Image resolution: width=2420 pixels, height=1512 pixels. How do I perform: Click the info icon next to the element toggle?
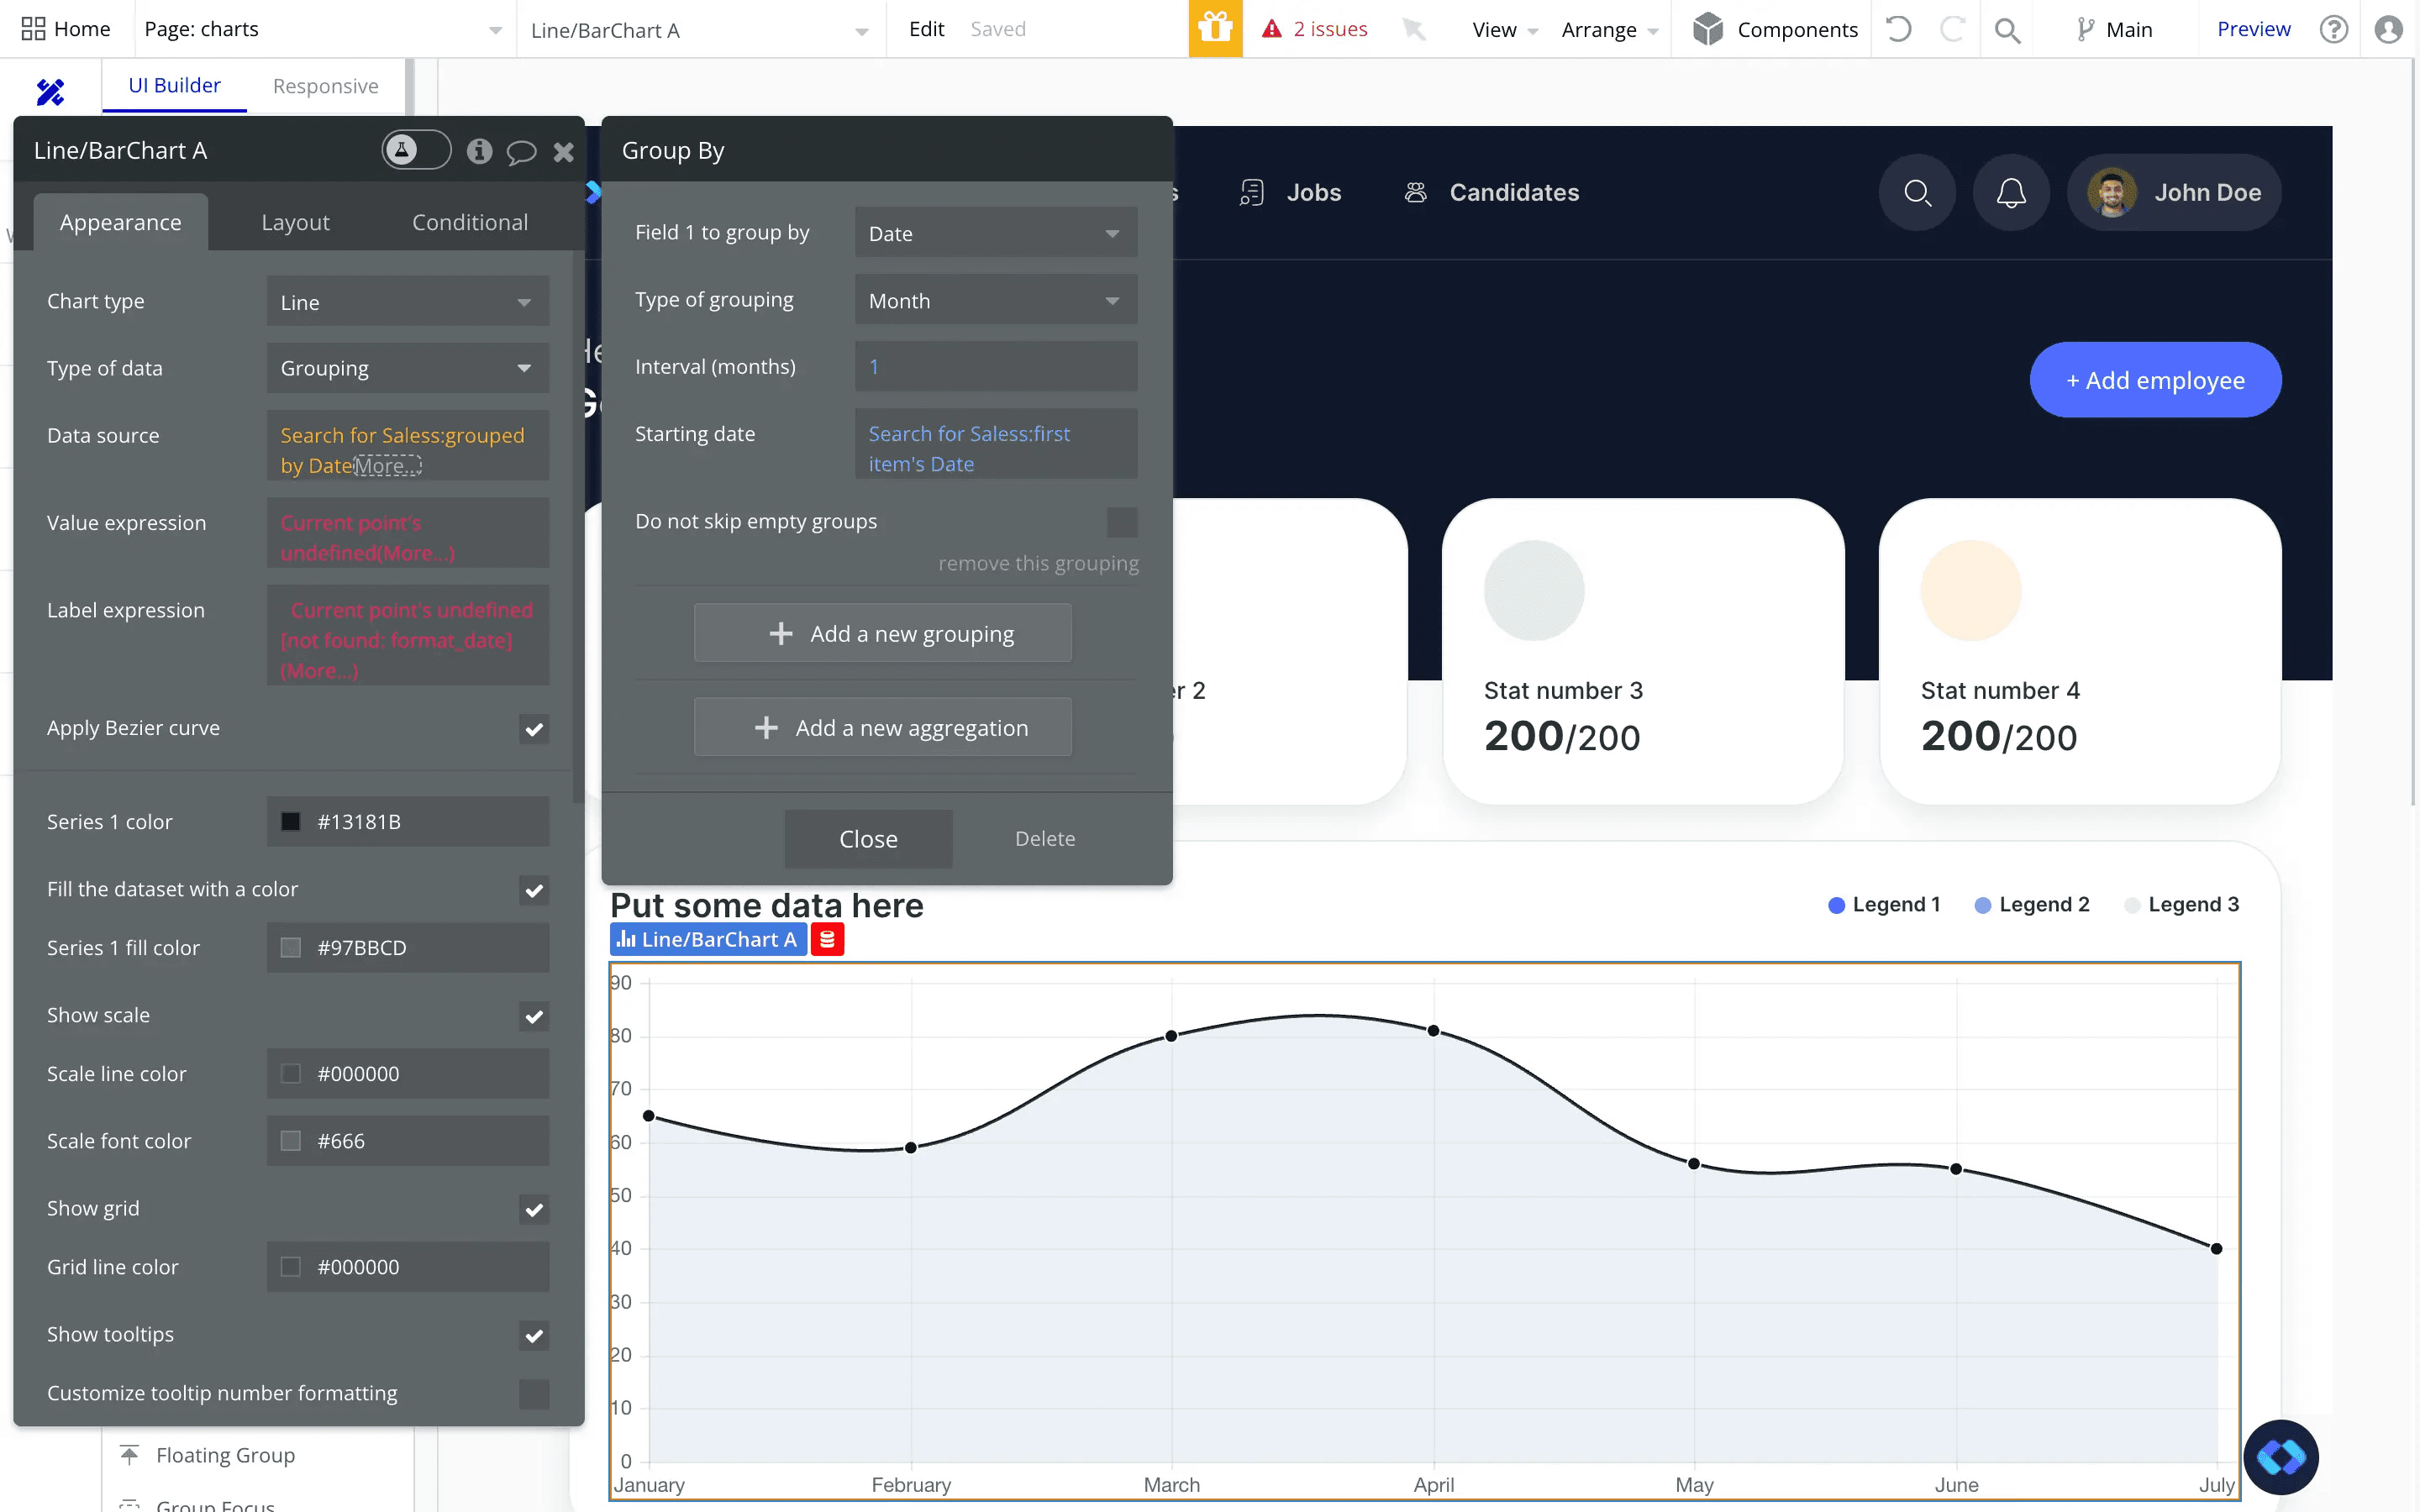[480, 151]
